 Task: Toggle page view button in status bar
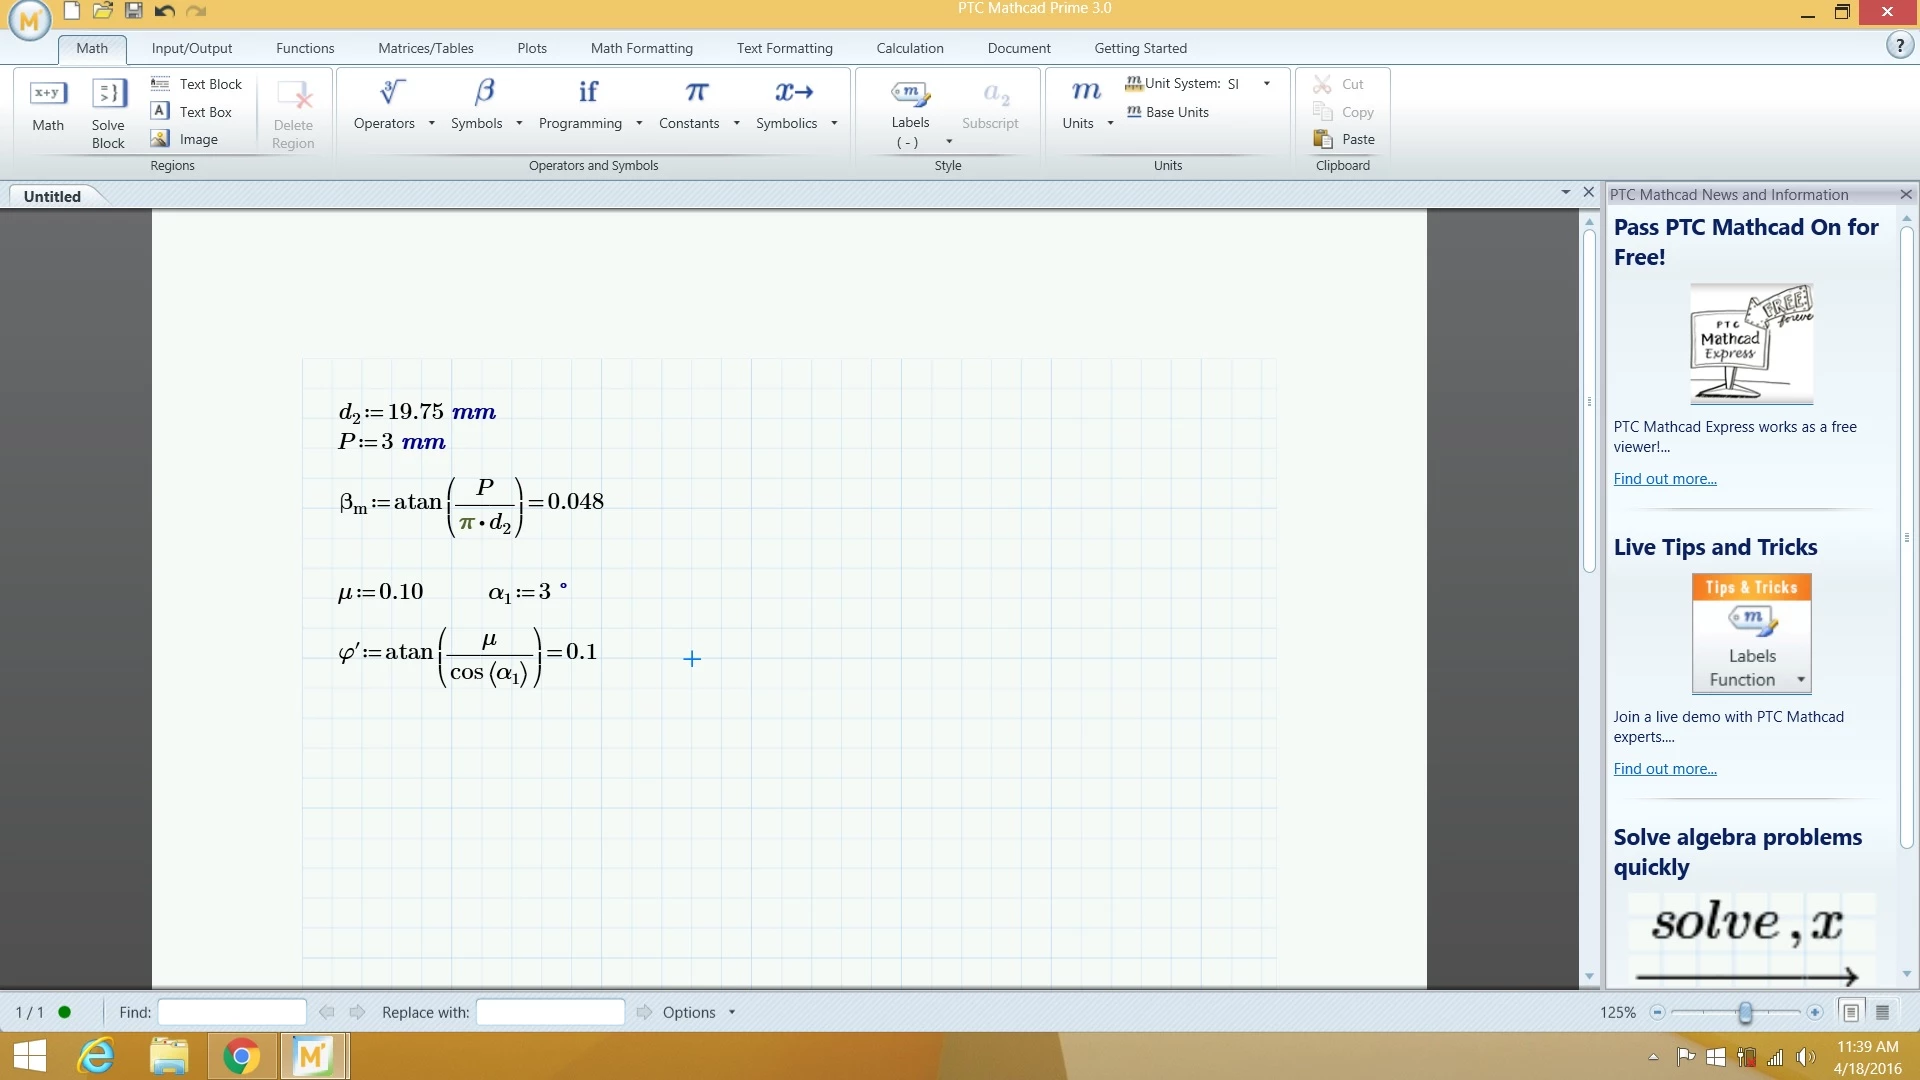[1851, 1012]
